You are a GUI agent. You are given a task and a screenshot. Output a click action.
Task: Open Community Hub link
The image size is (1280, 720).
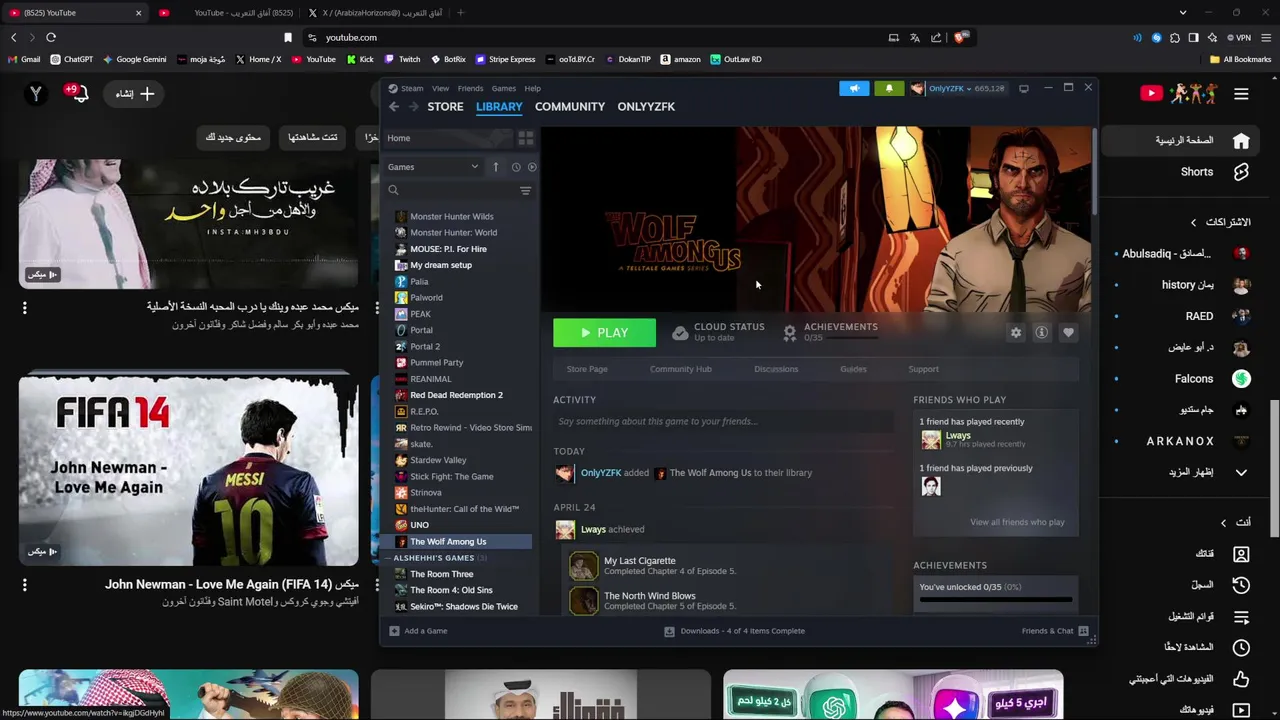click(x=681, y=369)
